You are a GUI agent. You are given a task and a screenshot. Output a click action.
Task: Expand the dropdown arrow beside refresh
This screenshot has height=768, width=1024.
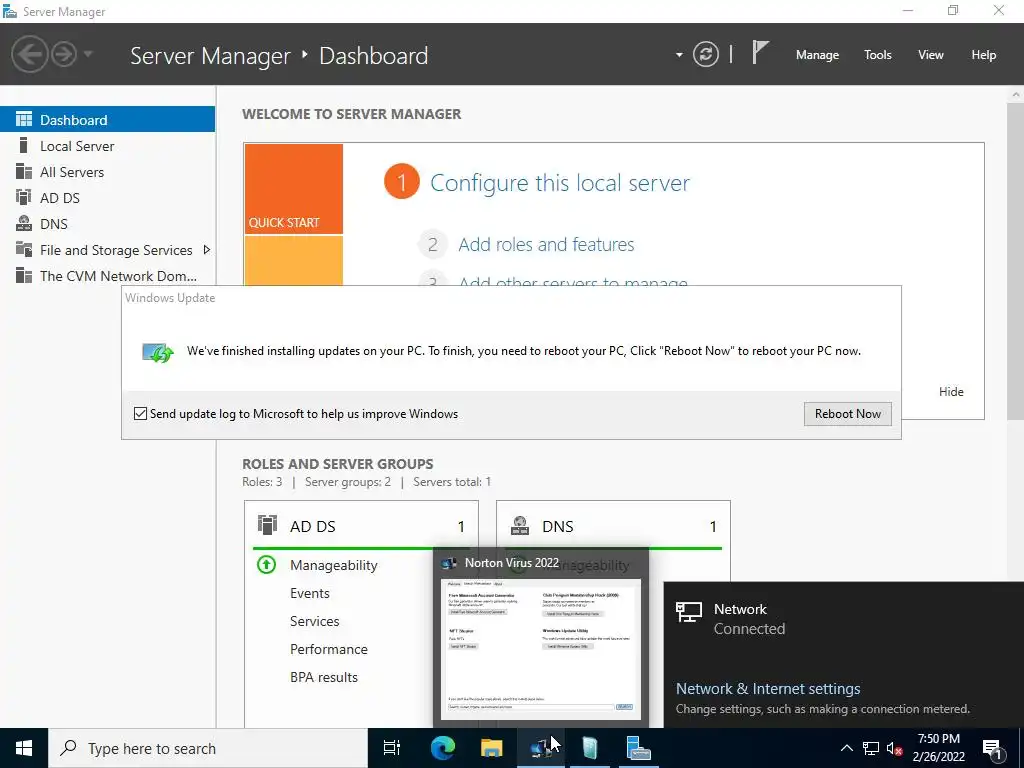[679, 55]
